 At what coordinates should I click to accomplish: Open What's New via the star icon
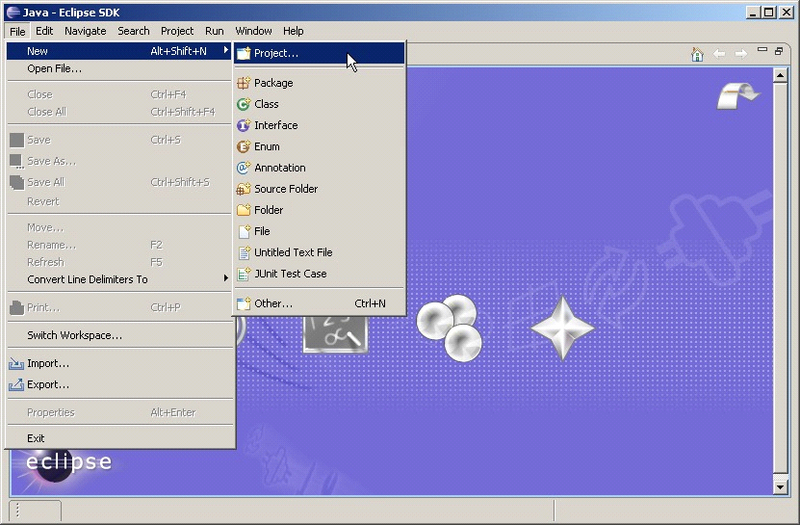563,328
